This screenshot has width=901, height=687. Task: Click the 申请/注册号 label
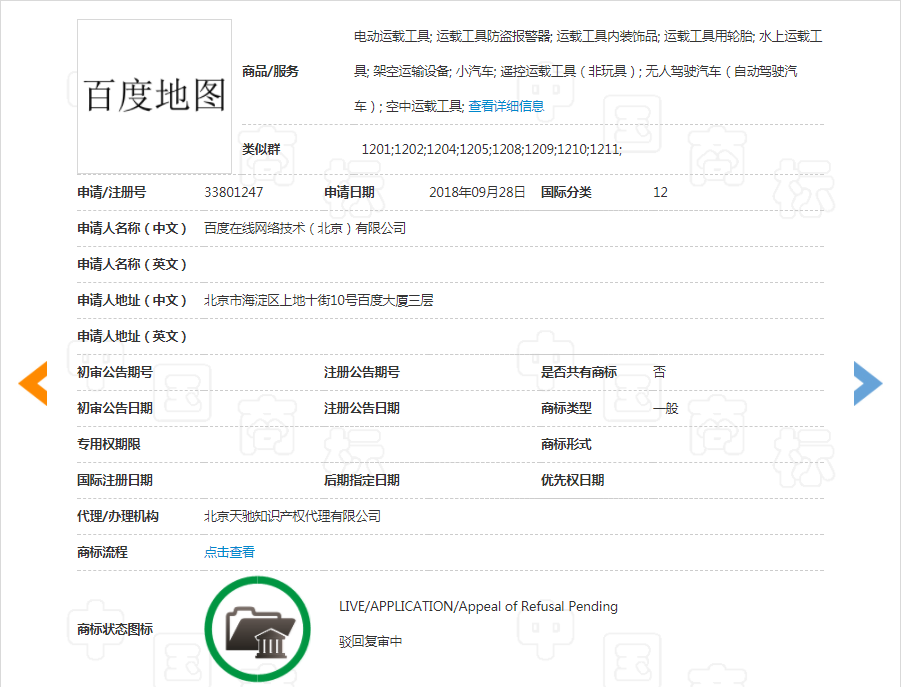(x=111, y=192)
